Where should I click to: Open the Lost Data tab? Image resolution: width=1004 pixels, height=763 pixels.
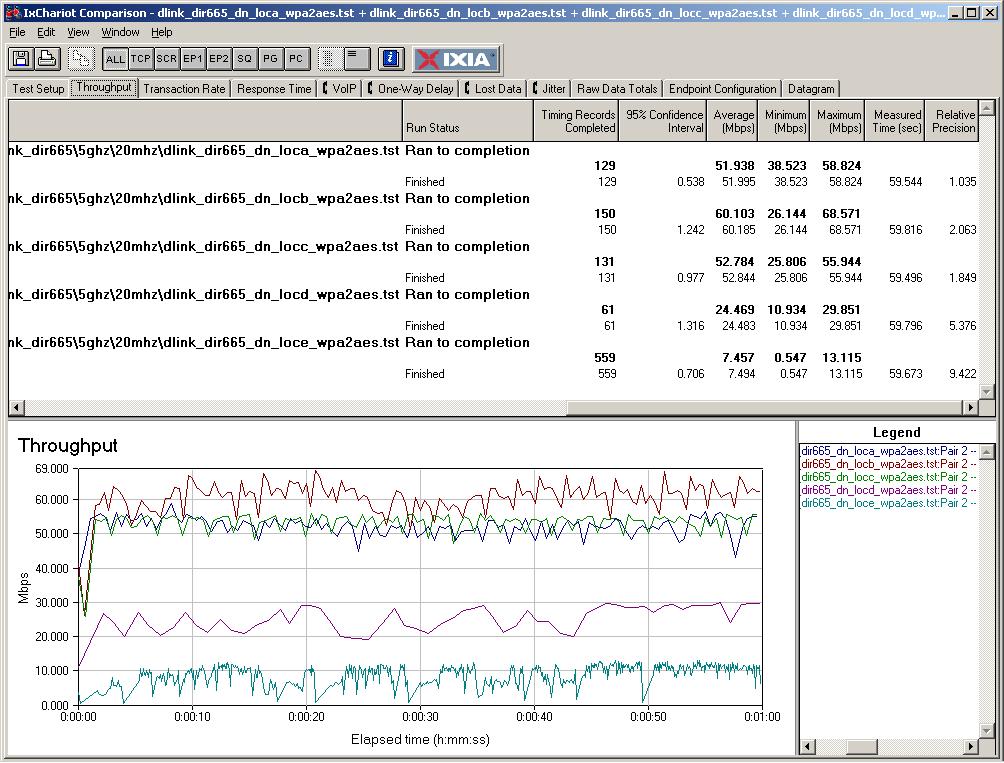coord(493,89)
